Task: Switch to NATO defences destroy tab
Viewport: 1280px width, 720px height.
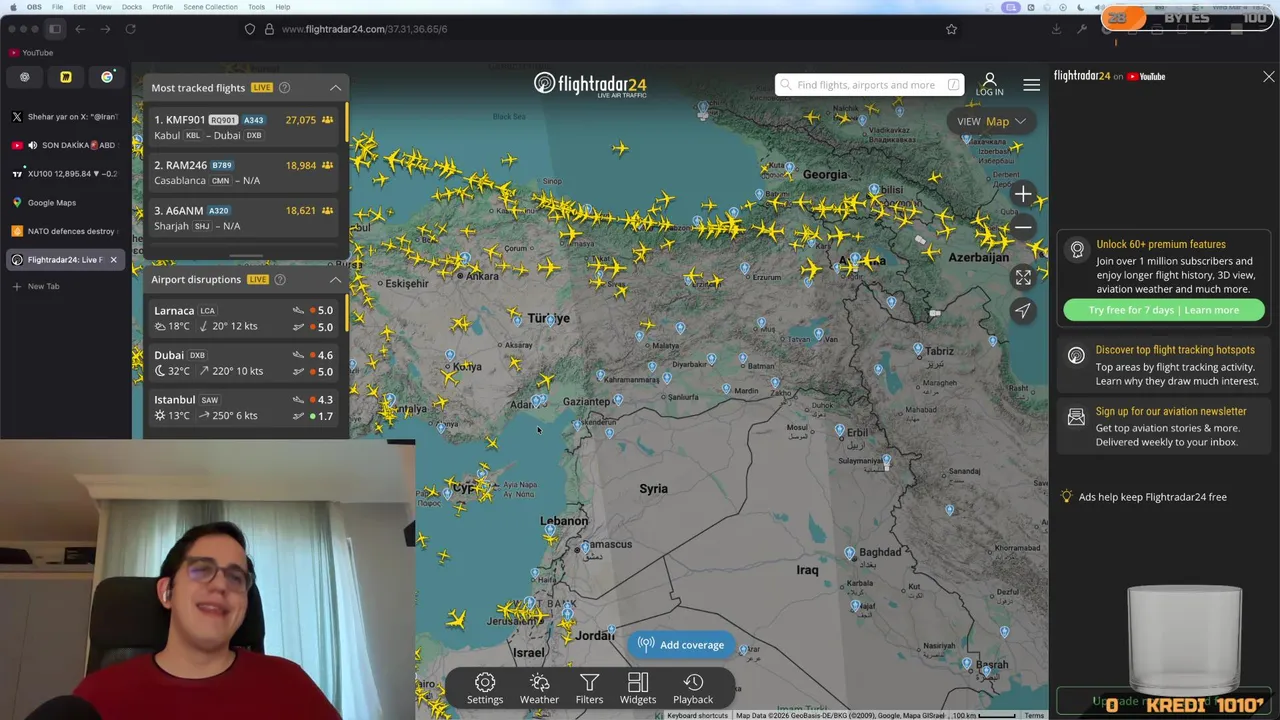Action: point(65,231)
